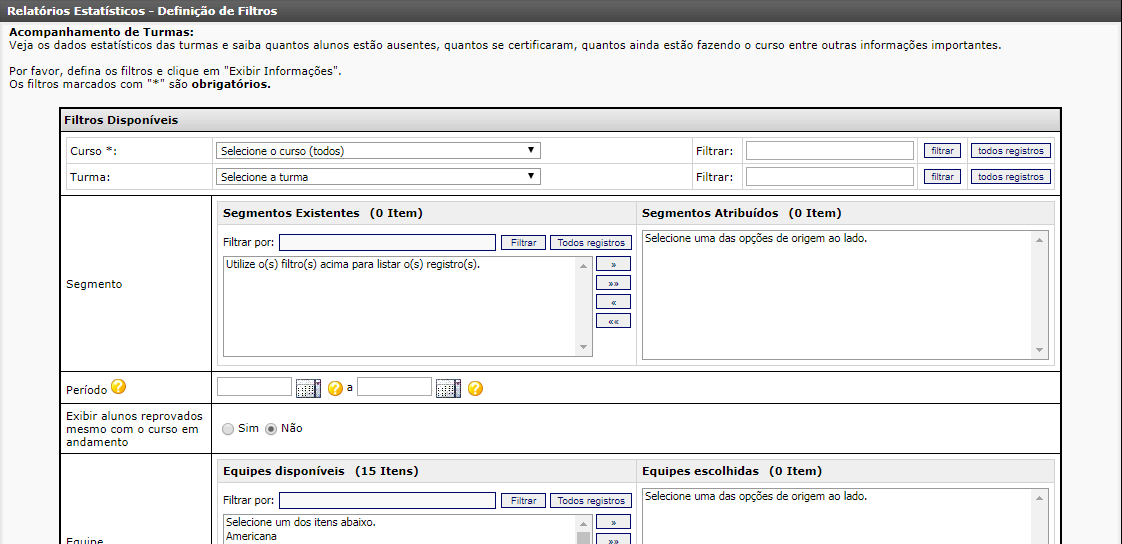Click the Curso filter text field
This screenshot has width=1122, height=544.
(x=829, y=151)
